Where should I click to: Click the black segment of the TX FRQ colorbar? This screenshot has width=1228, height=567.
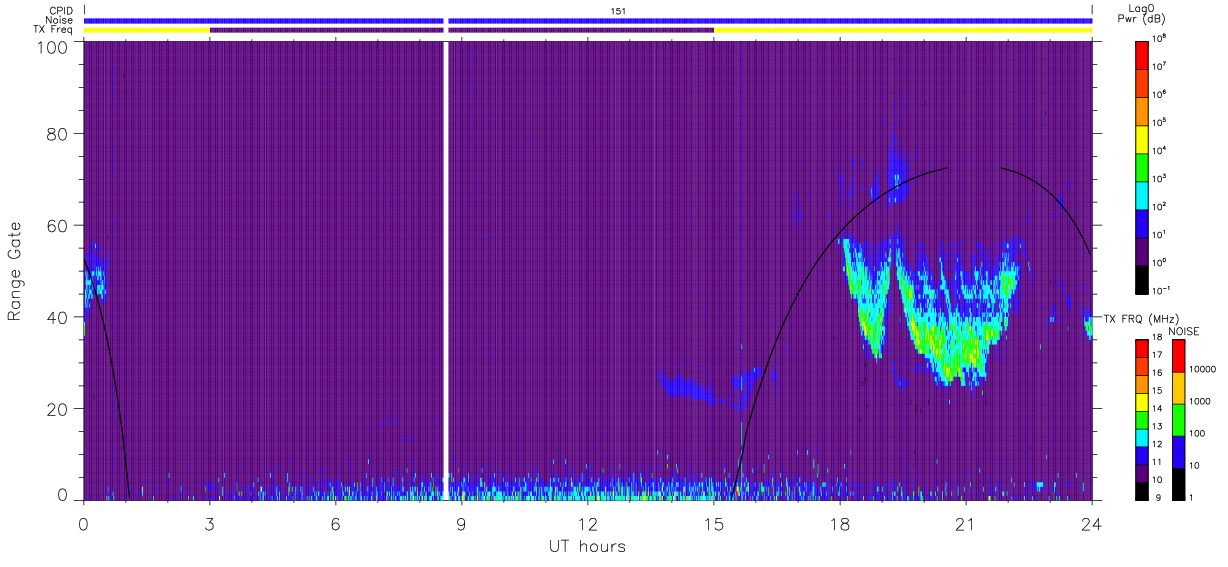pos(1141,491)
